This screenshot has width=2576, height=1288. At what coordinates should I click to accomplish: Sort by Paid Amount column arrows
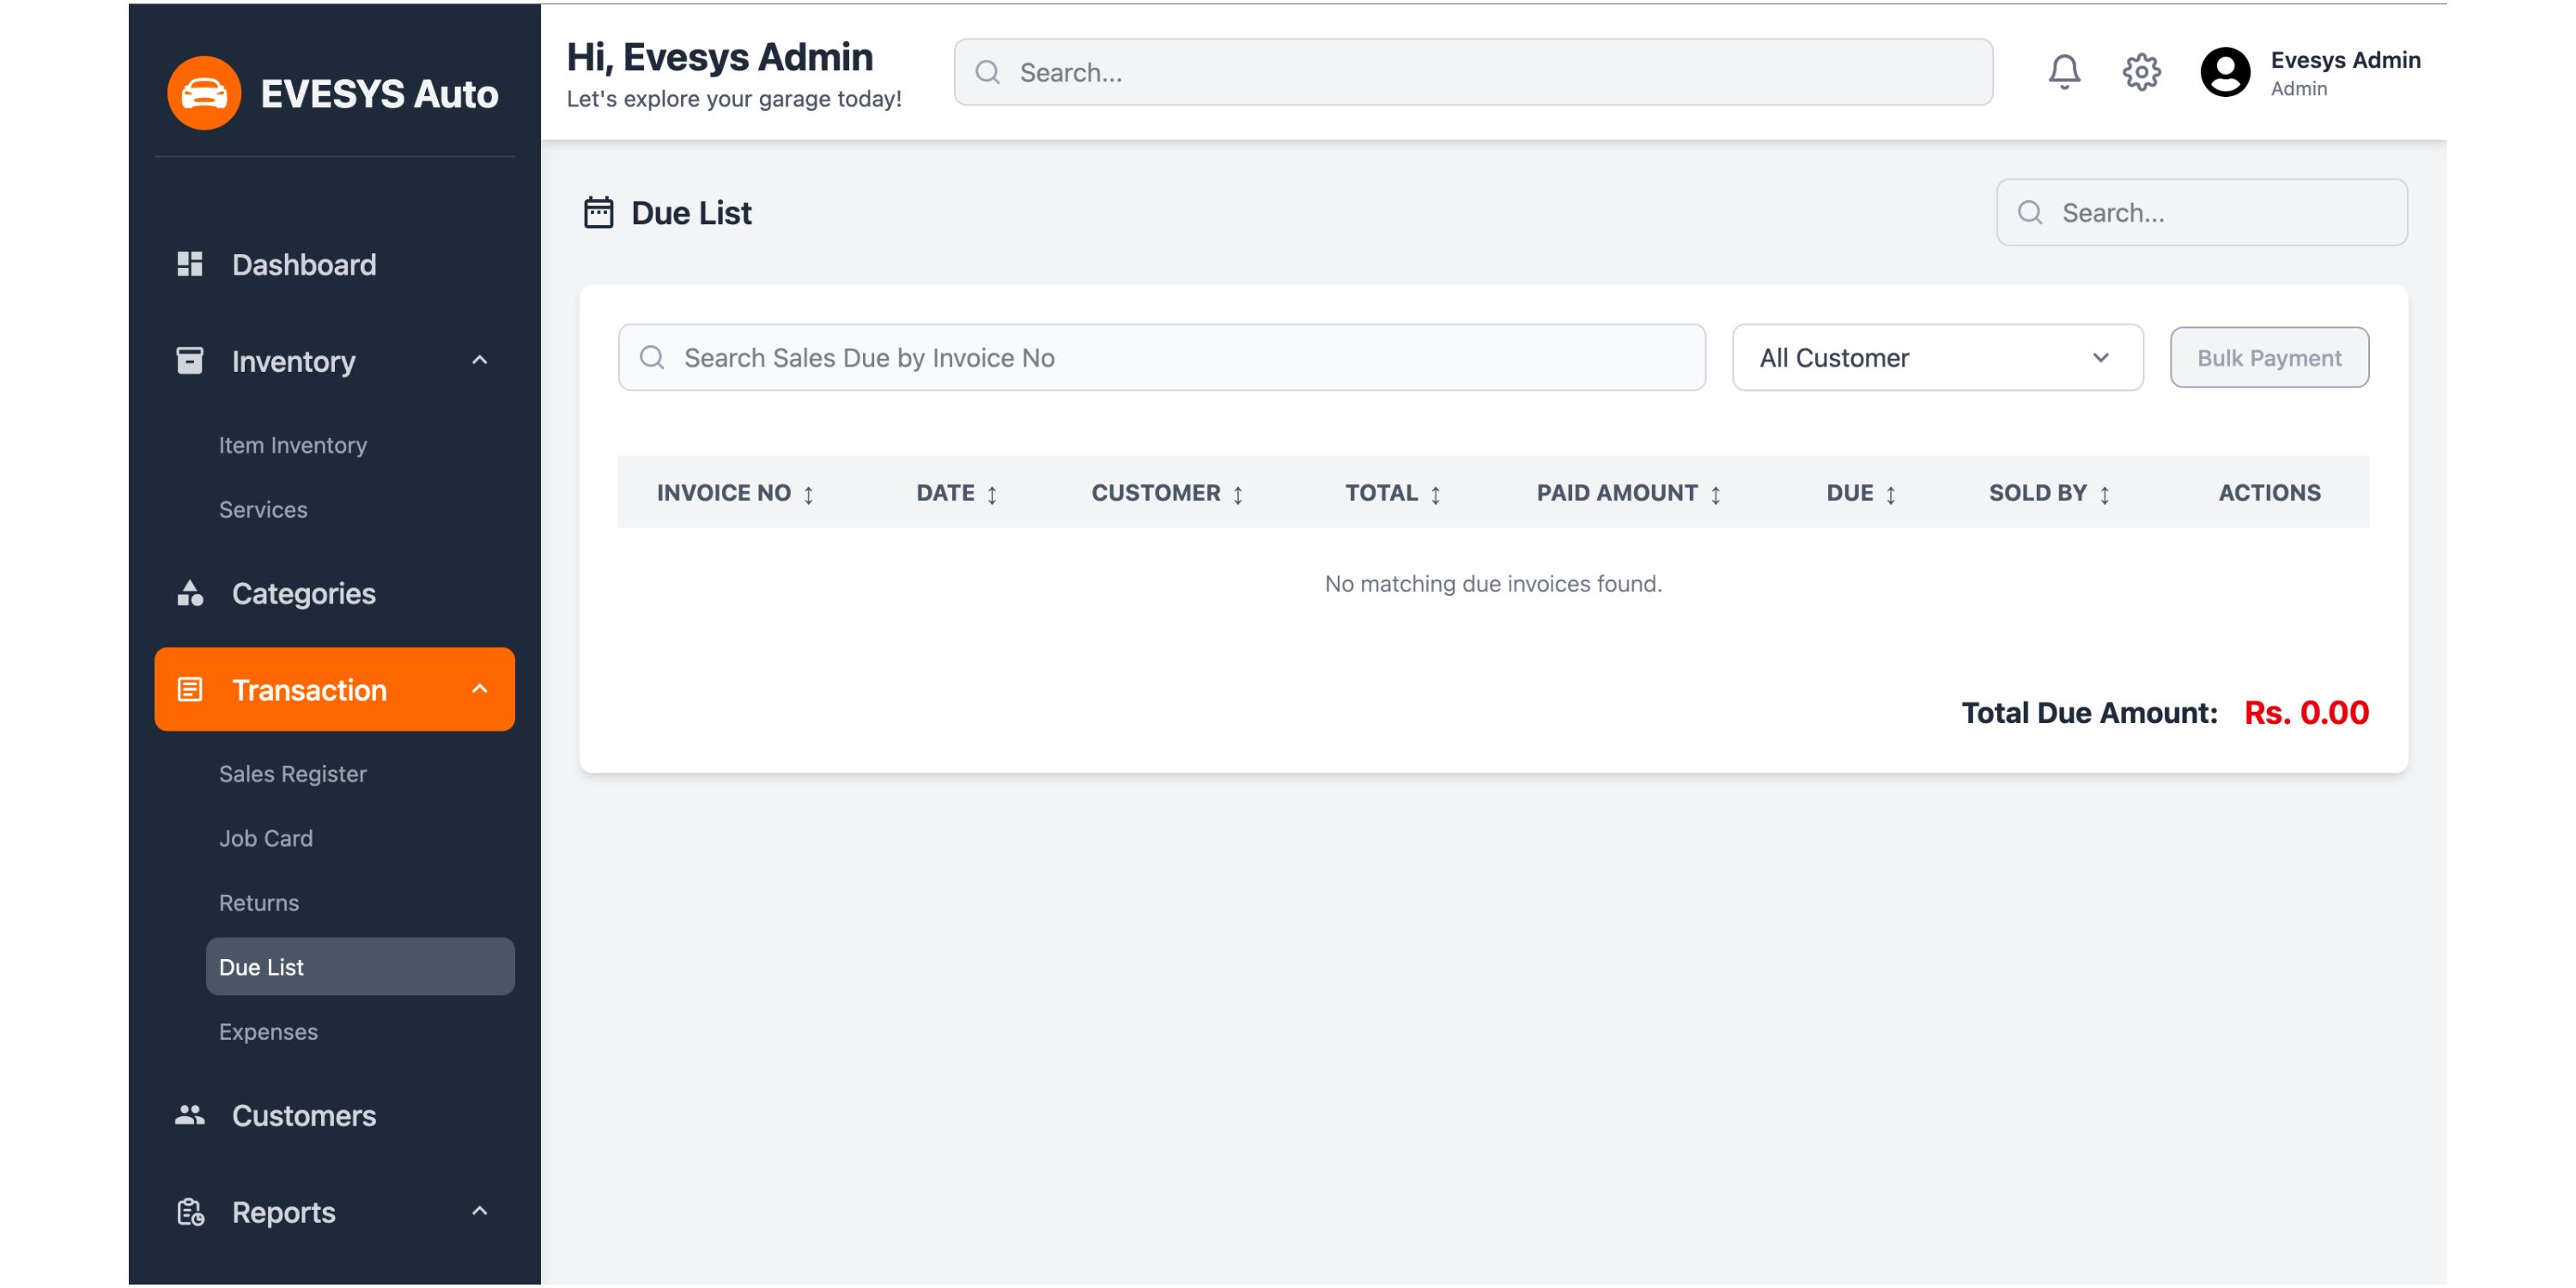pos(1715,494)
